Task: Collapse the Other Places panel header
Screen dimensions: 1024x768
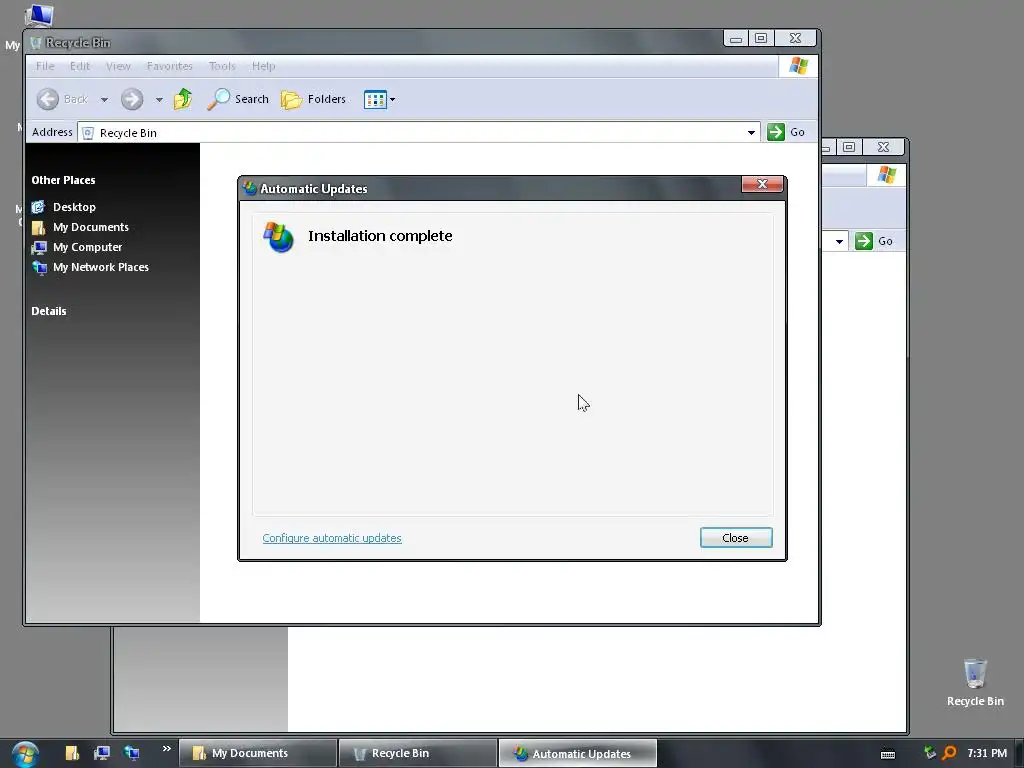Action: (x=63, y=180)
